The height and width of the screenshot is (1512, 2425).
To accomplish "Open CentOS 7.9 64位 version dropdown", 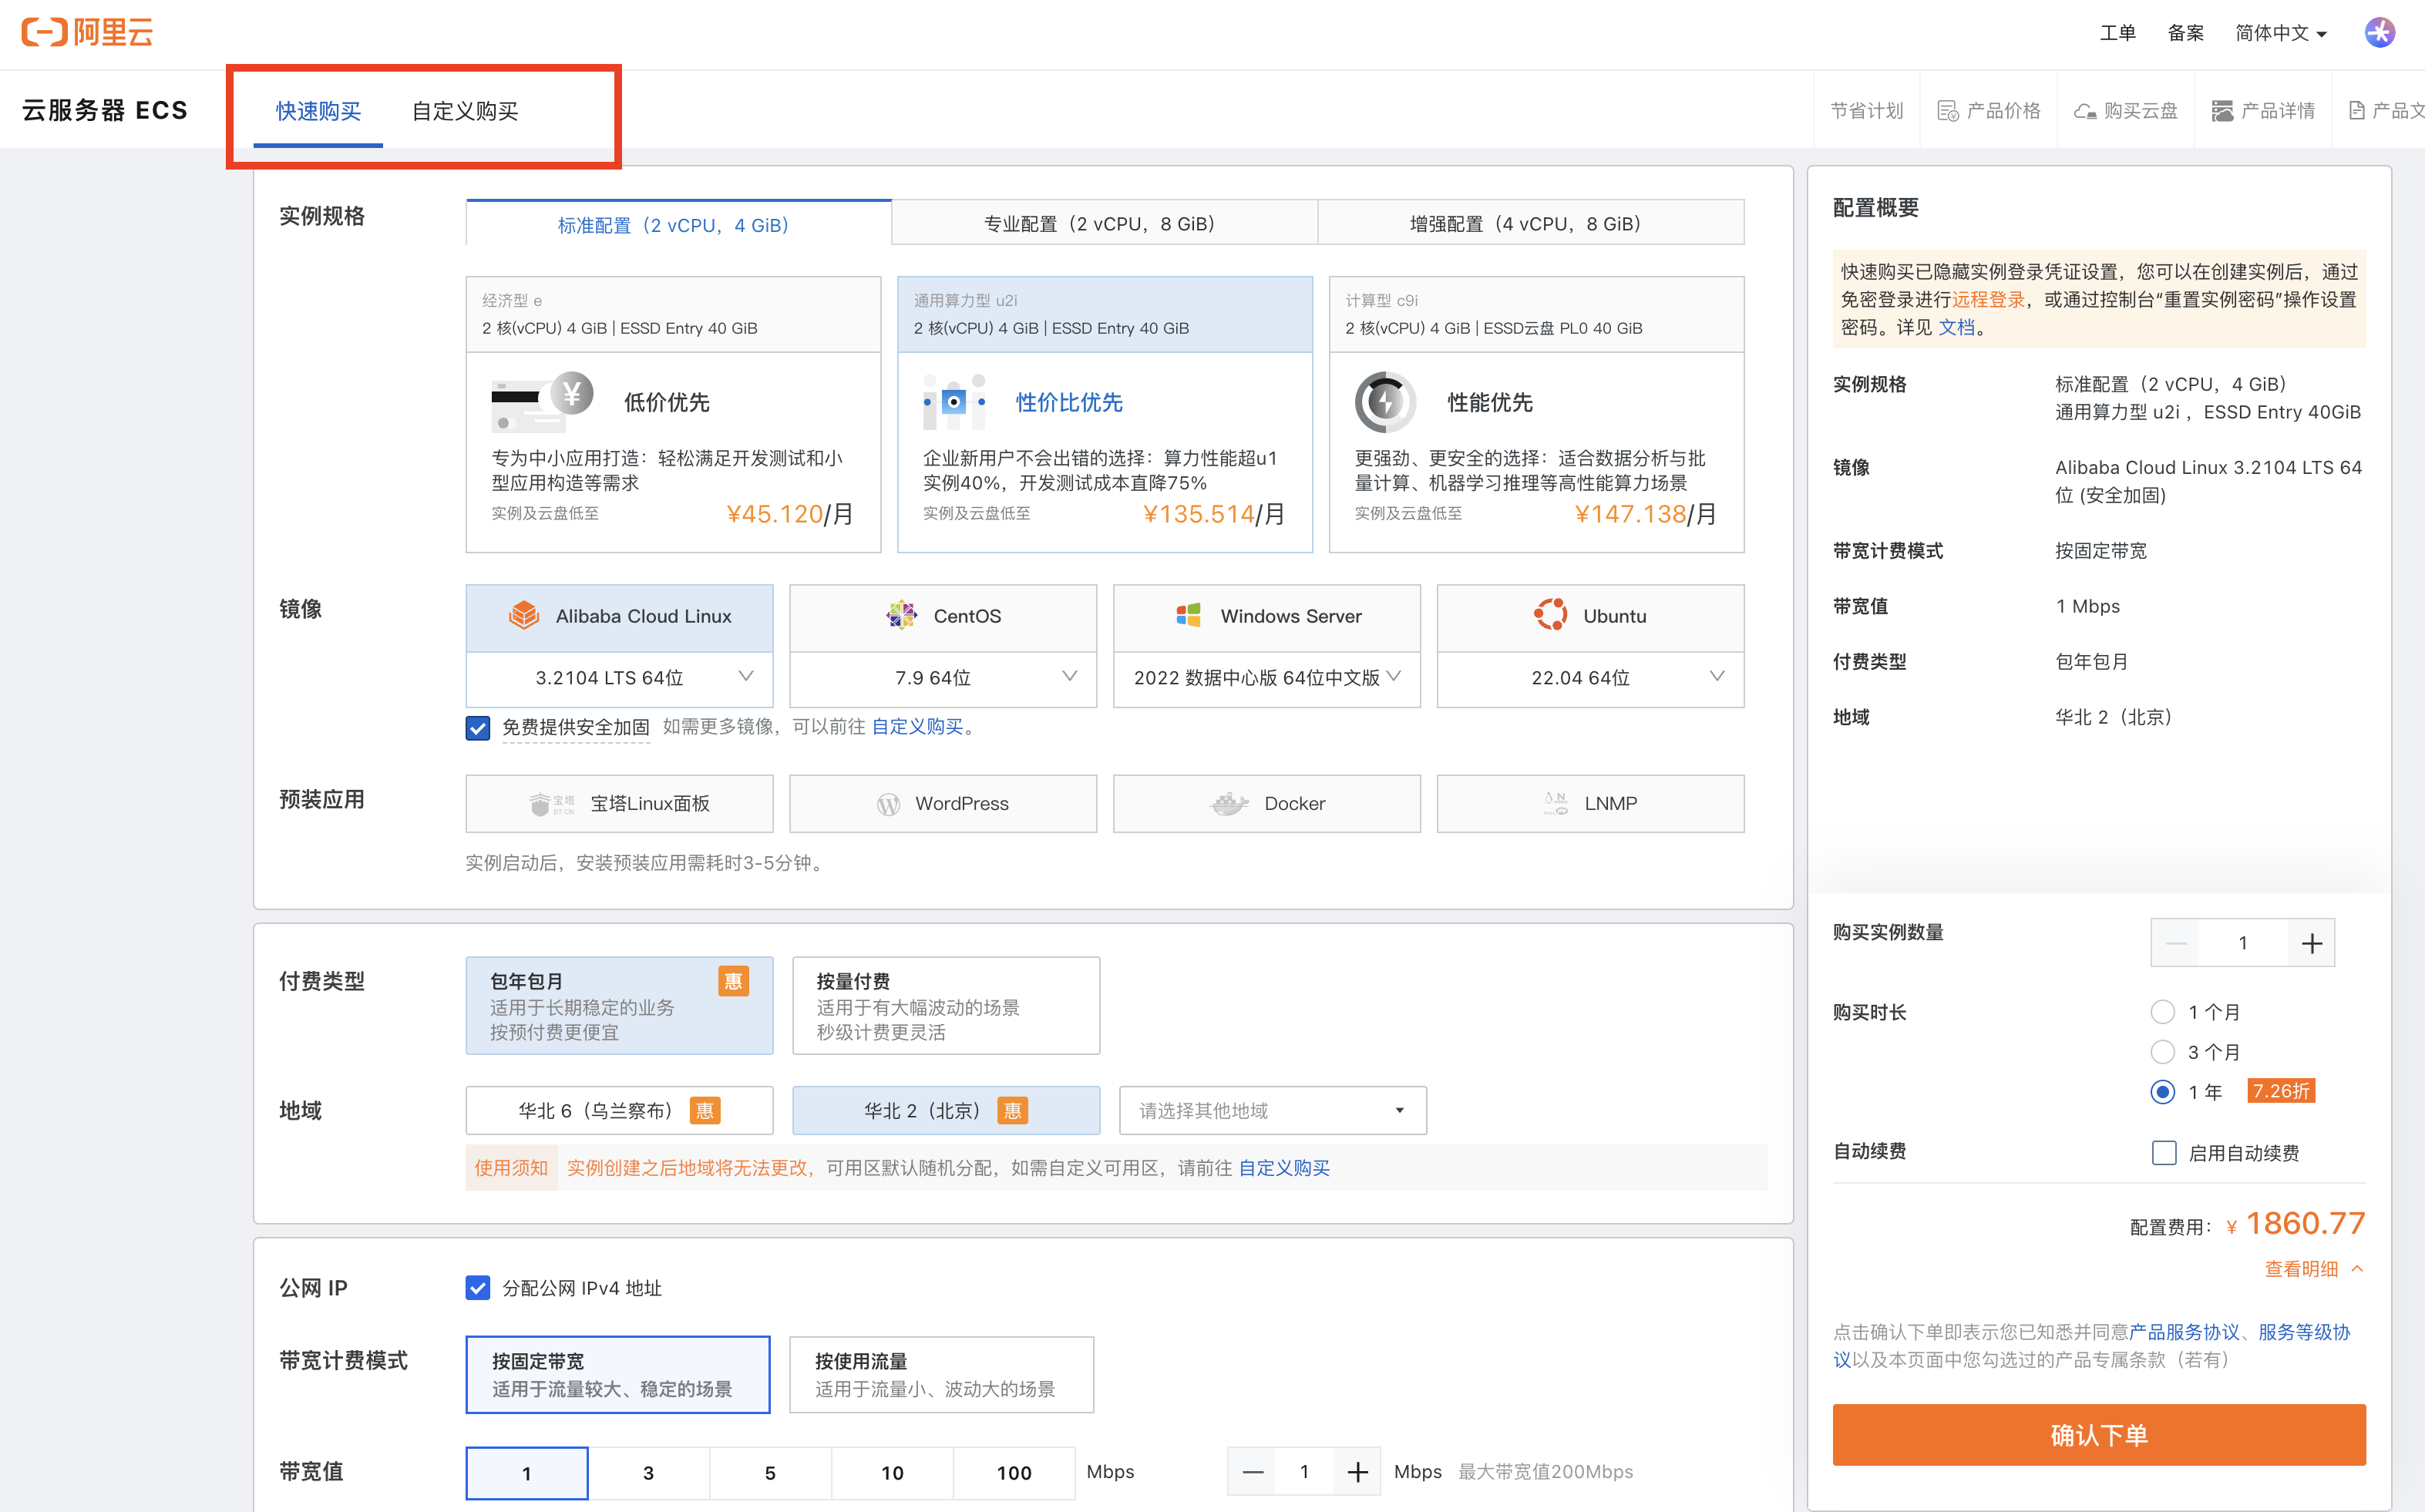I will coord(943,678).
